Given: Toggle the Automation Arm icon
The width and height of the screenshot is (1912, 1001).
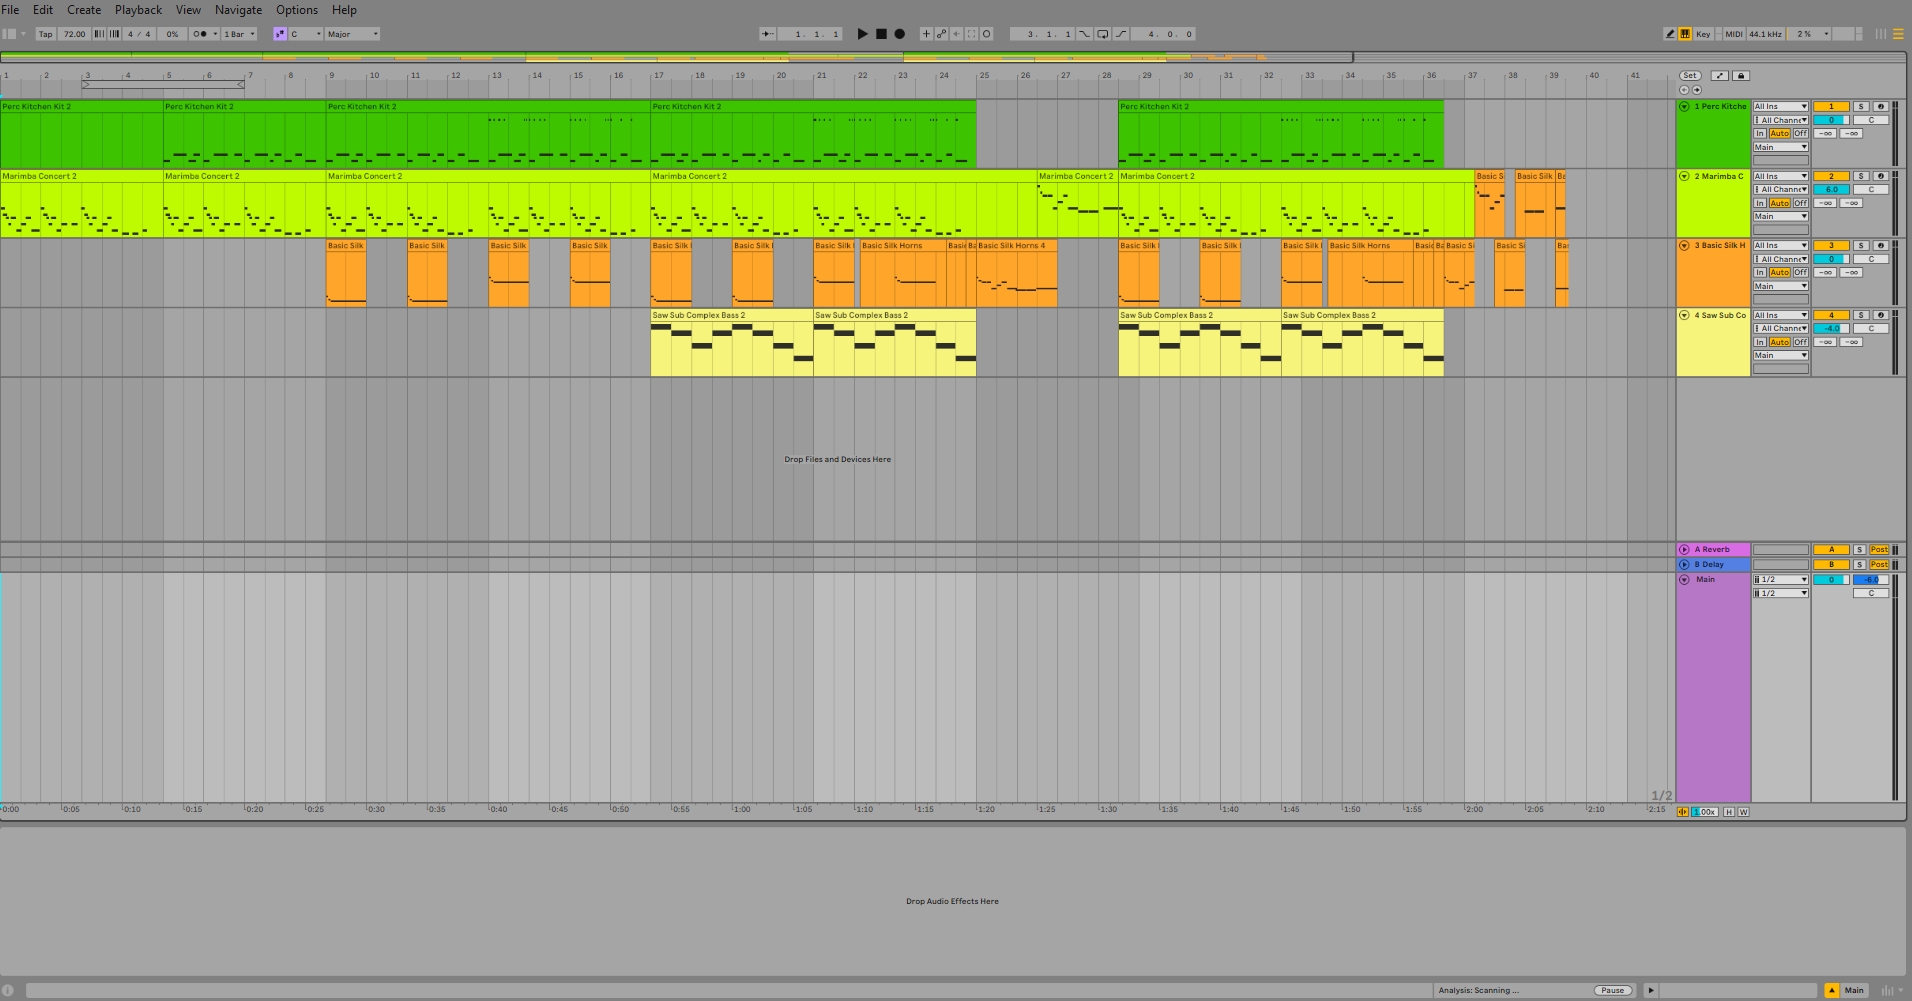Looking at the screenshot, I should (941, 34).
